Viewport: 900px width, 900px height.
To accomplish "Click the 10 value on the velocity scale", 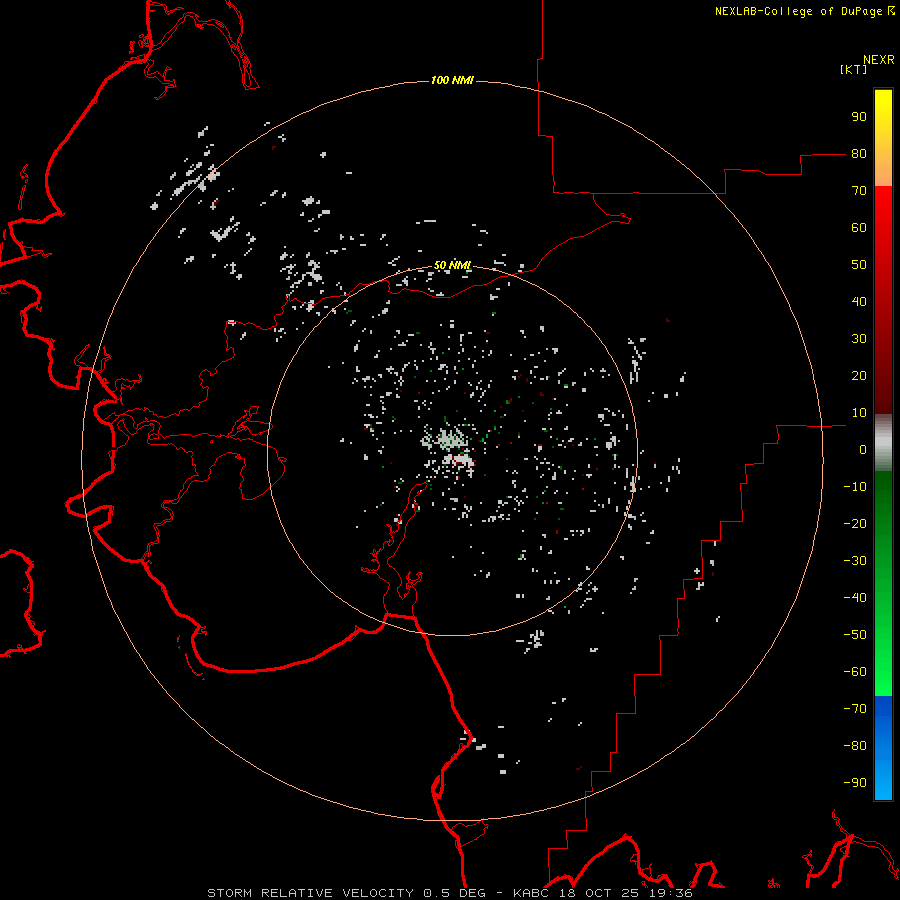I will pos(859,413).
